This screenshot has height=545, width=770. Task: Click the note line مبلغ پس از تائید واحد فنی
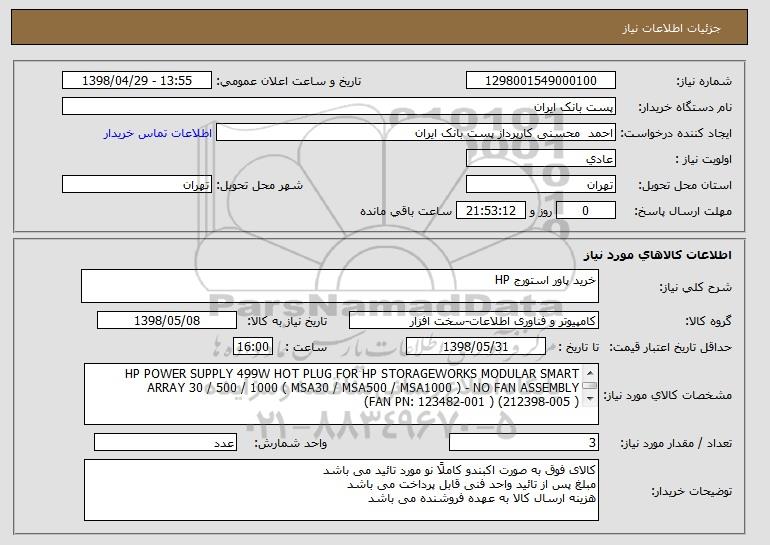point(471,485)
